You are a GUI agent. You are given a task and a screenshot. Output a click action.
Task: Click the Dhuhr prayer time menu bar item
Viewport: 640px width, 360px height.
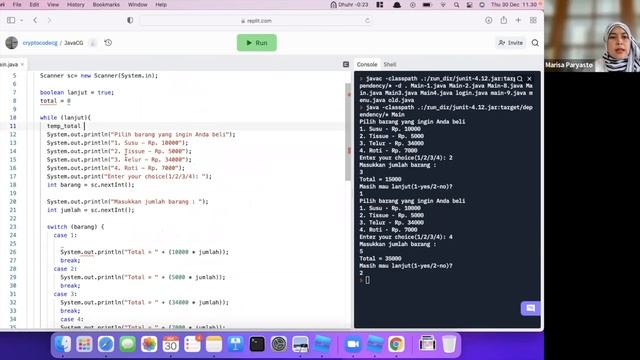click(349, 4)
